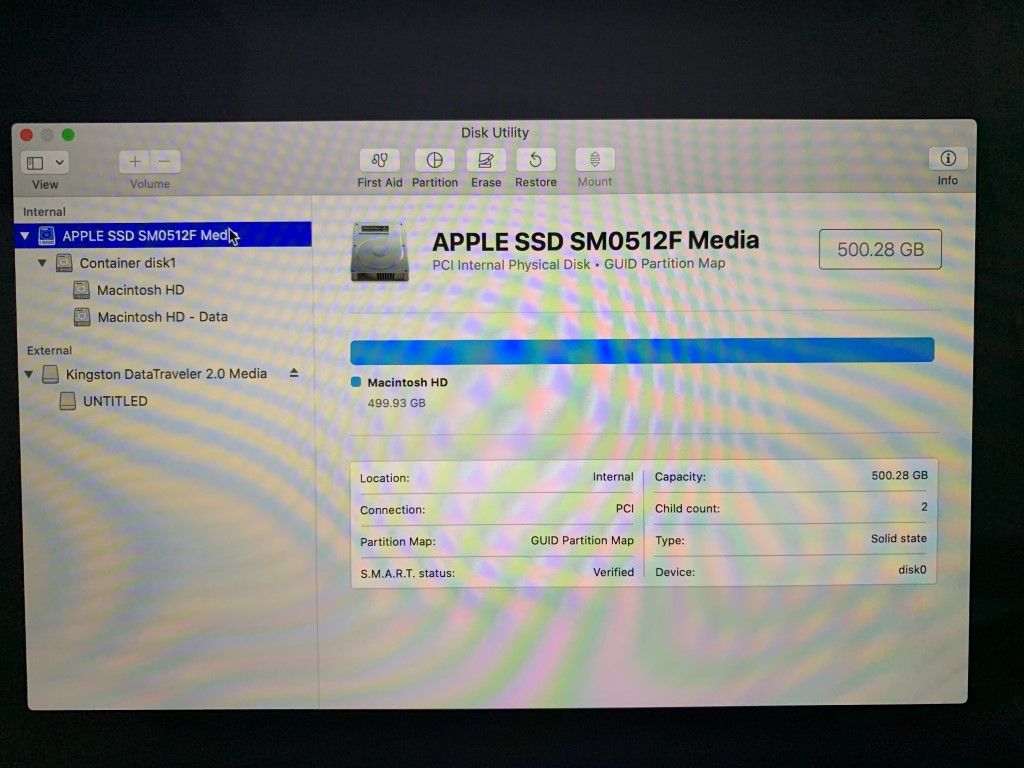The width and height of the screenshot is (1024, 768).
Task: Click the Disk Utility window title
Action: coord(495,133)
